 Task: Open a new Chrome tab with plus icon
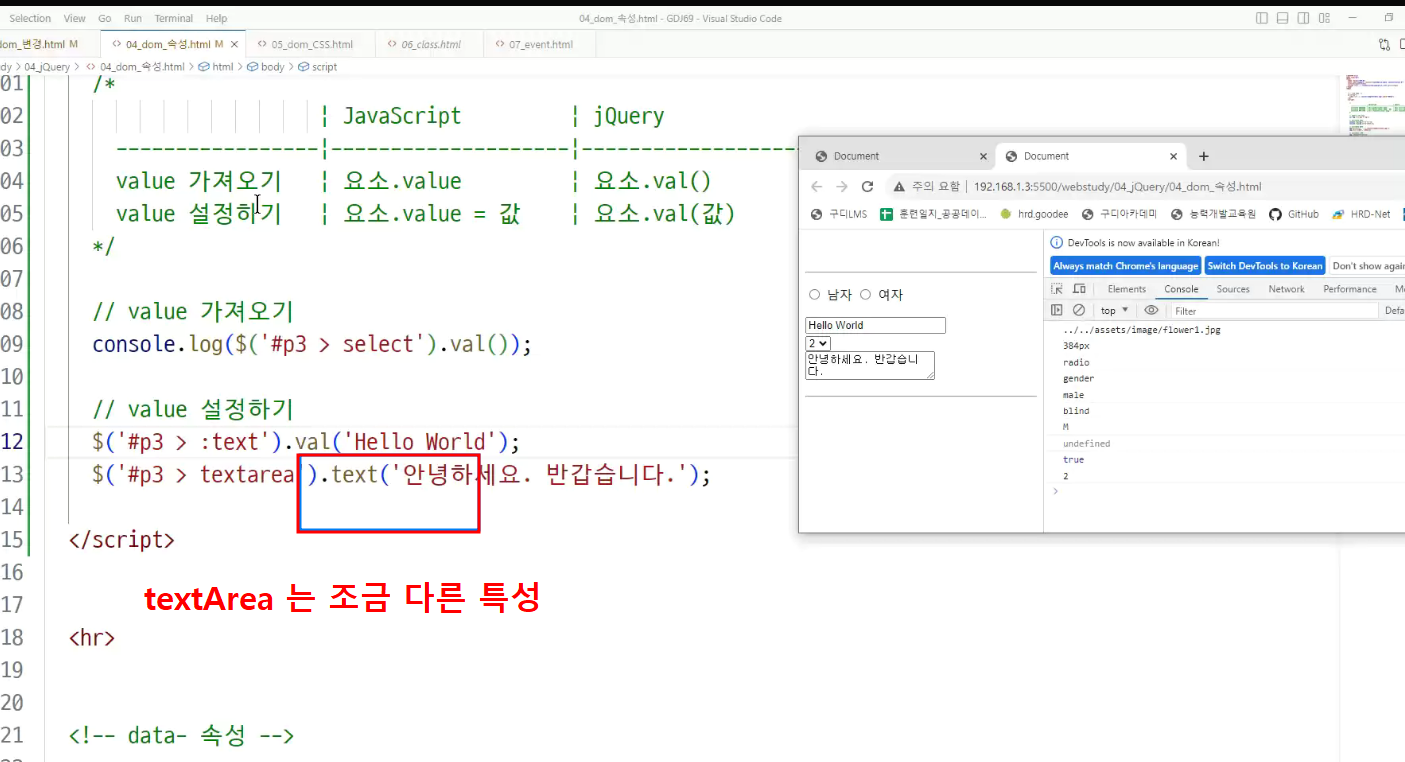click(x=1204, y=156)
